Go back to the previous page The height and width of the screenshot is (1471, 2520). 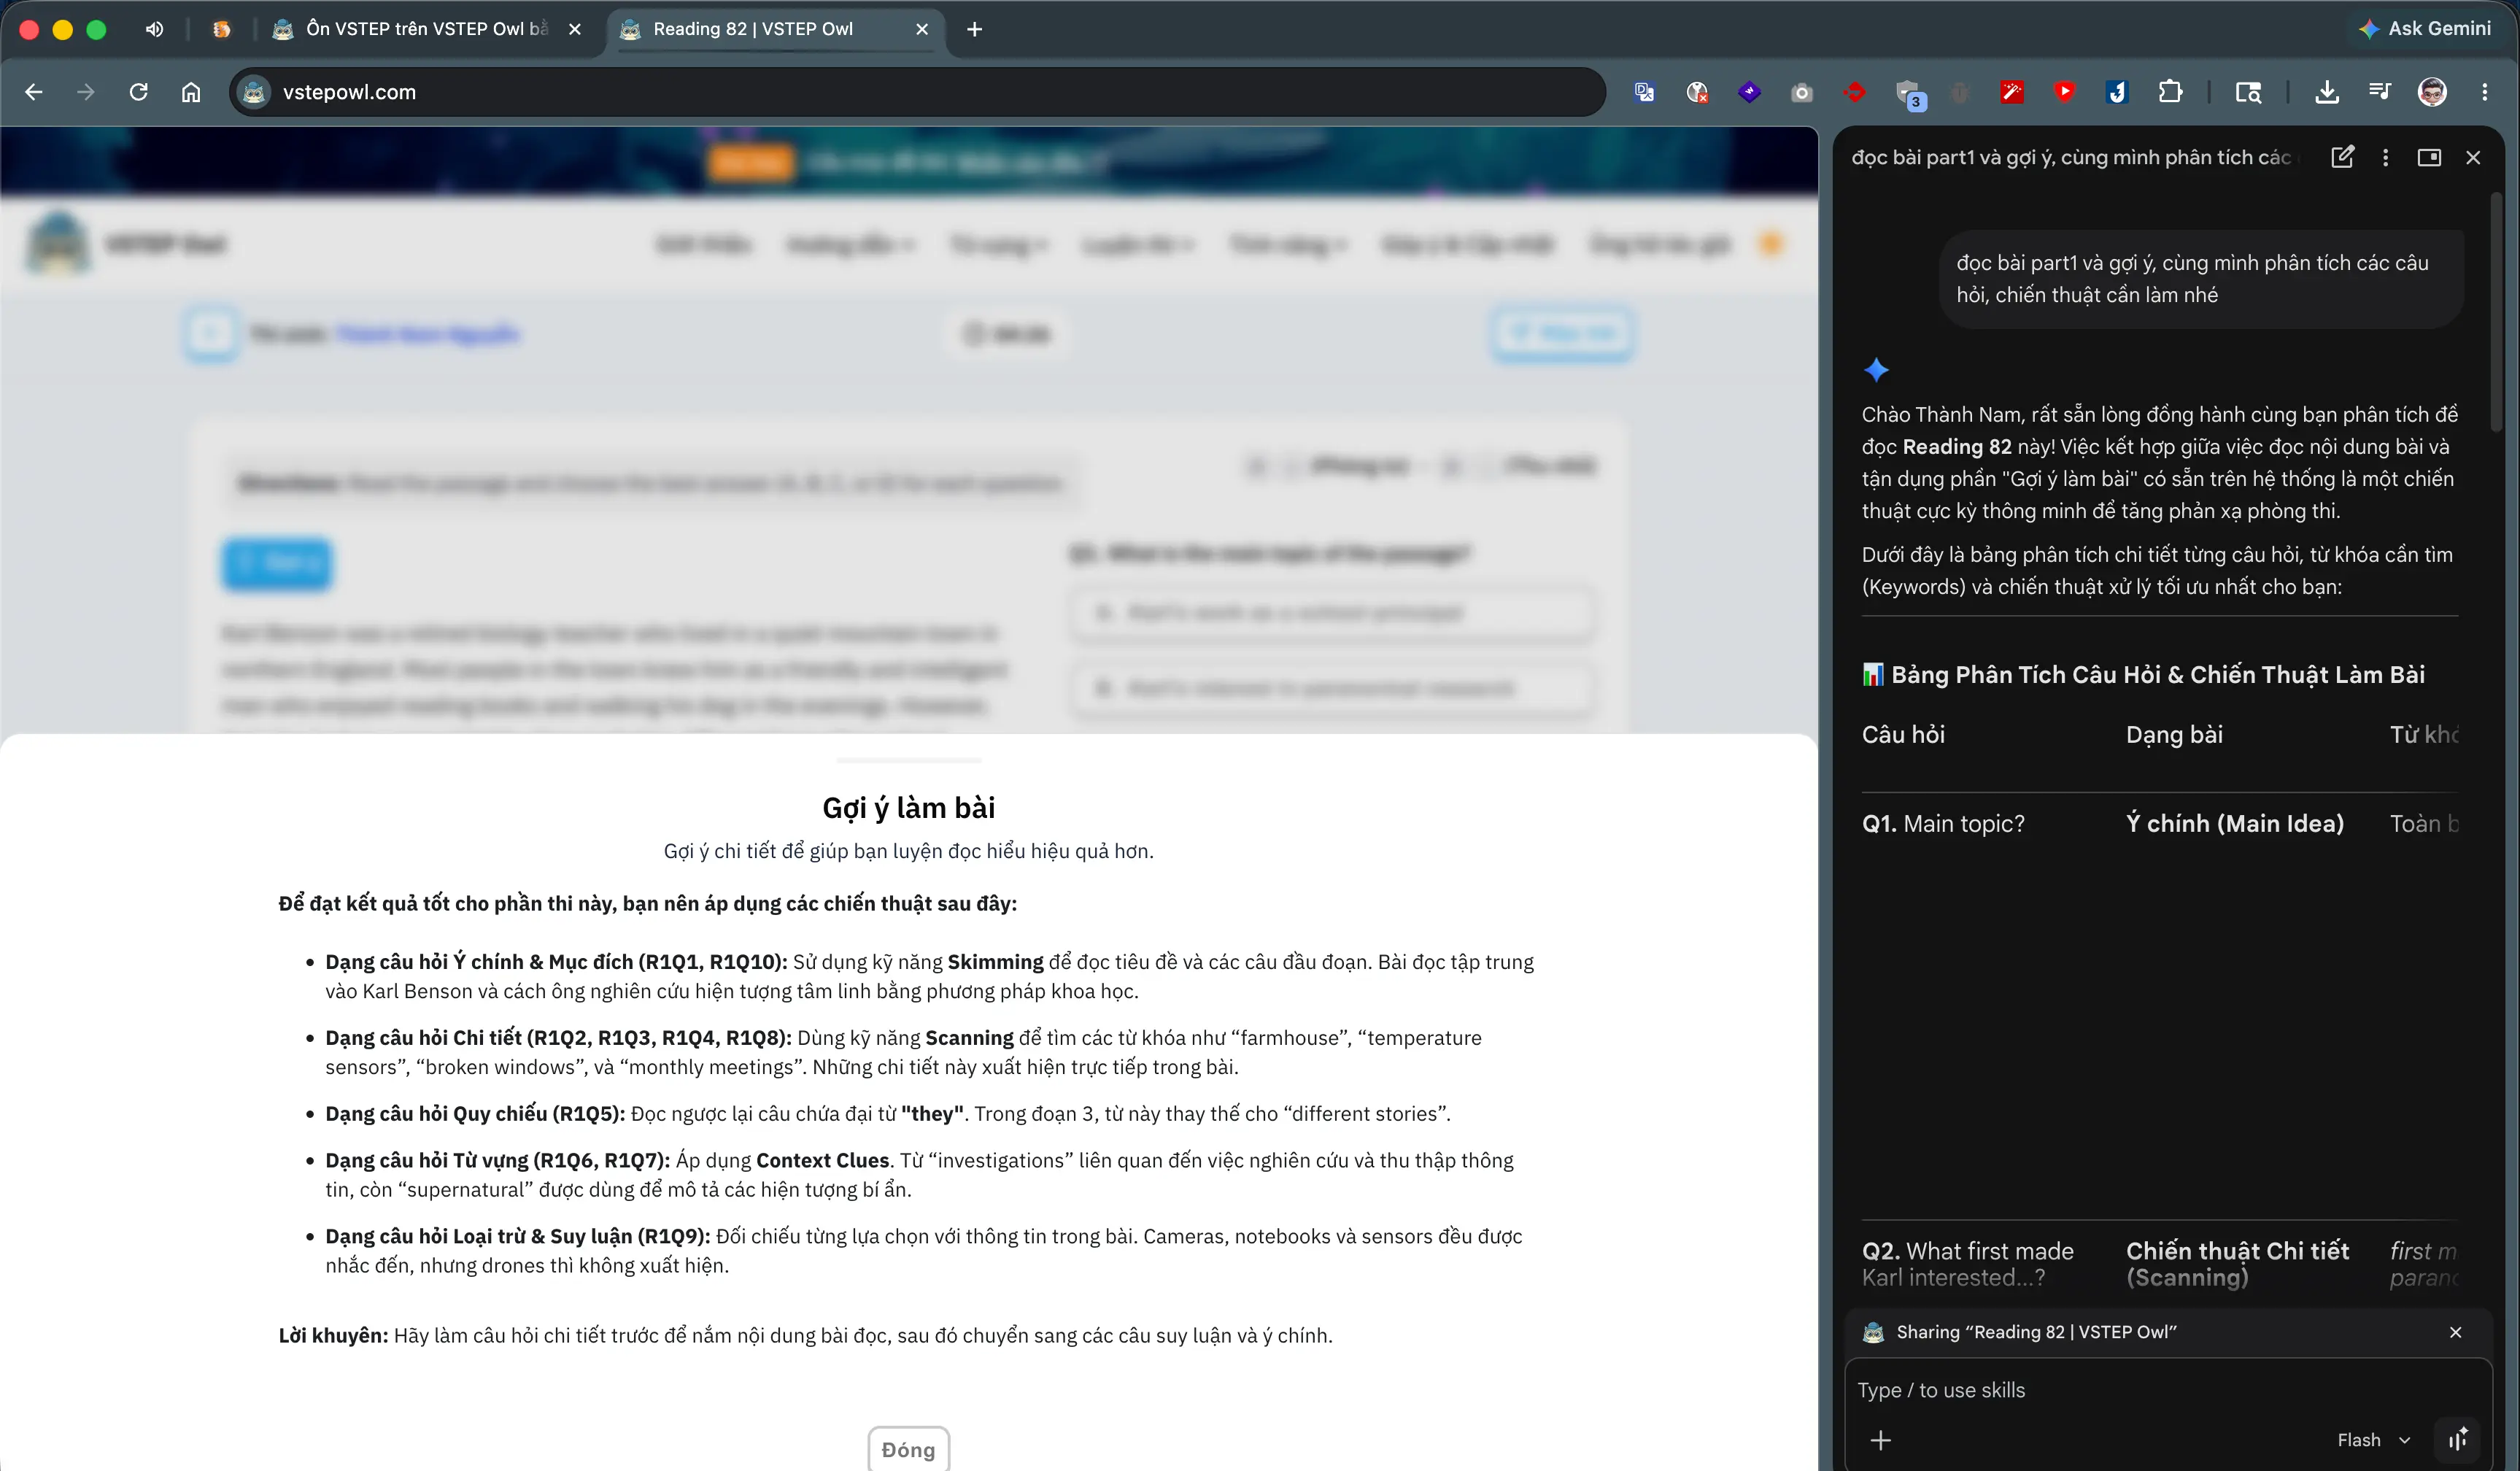point(34,92)
